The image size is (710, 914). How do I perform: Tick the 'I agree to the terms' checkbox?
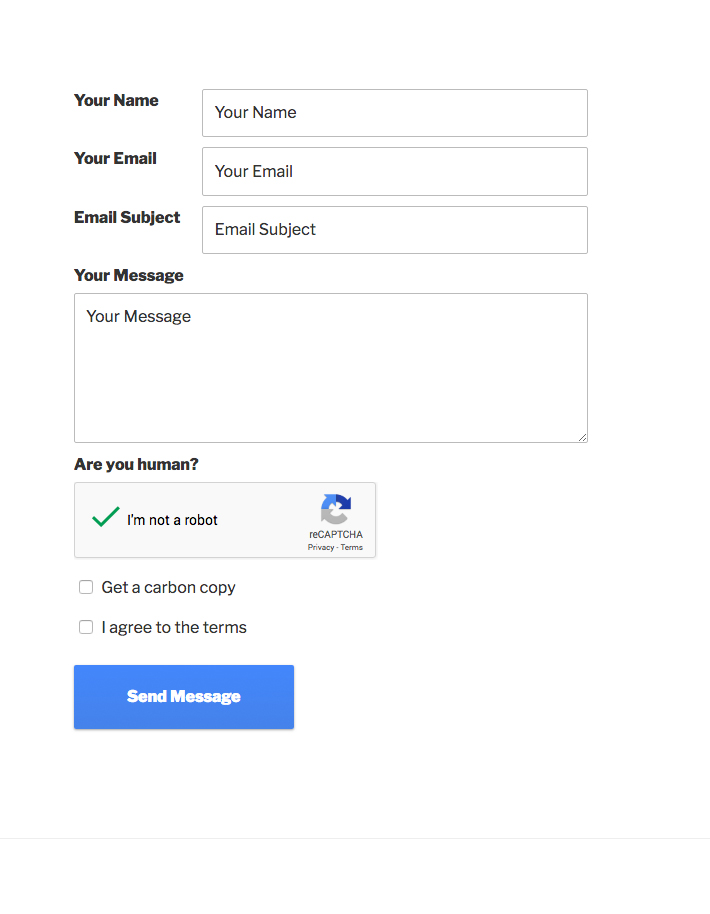(86, 627)
